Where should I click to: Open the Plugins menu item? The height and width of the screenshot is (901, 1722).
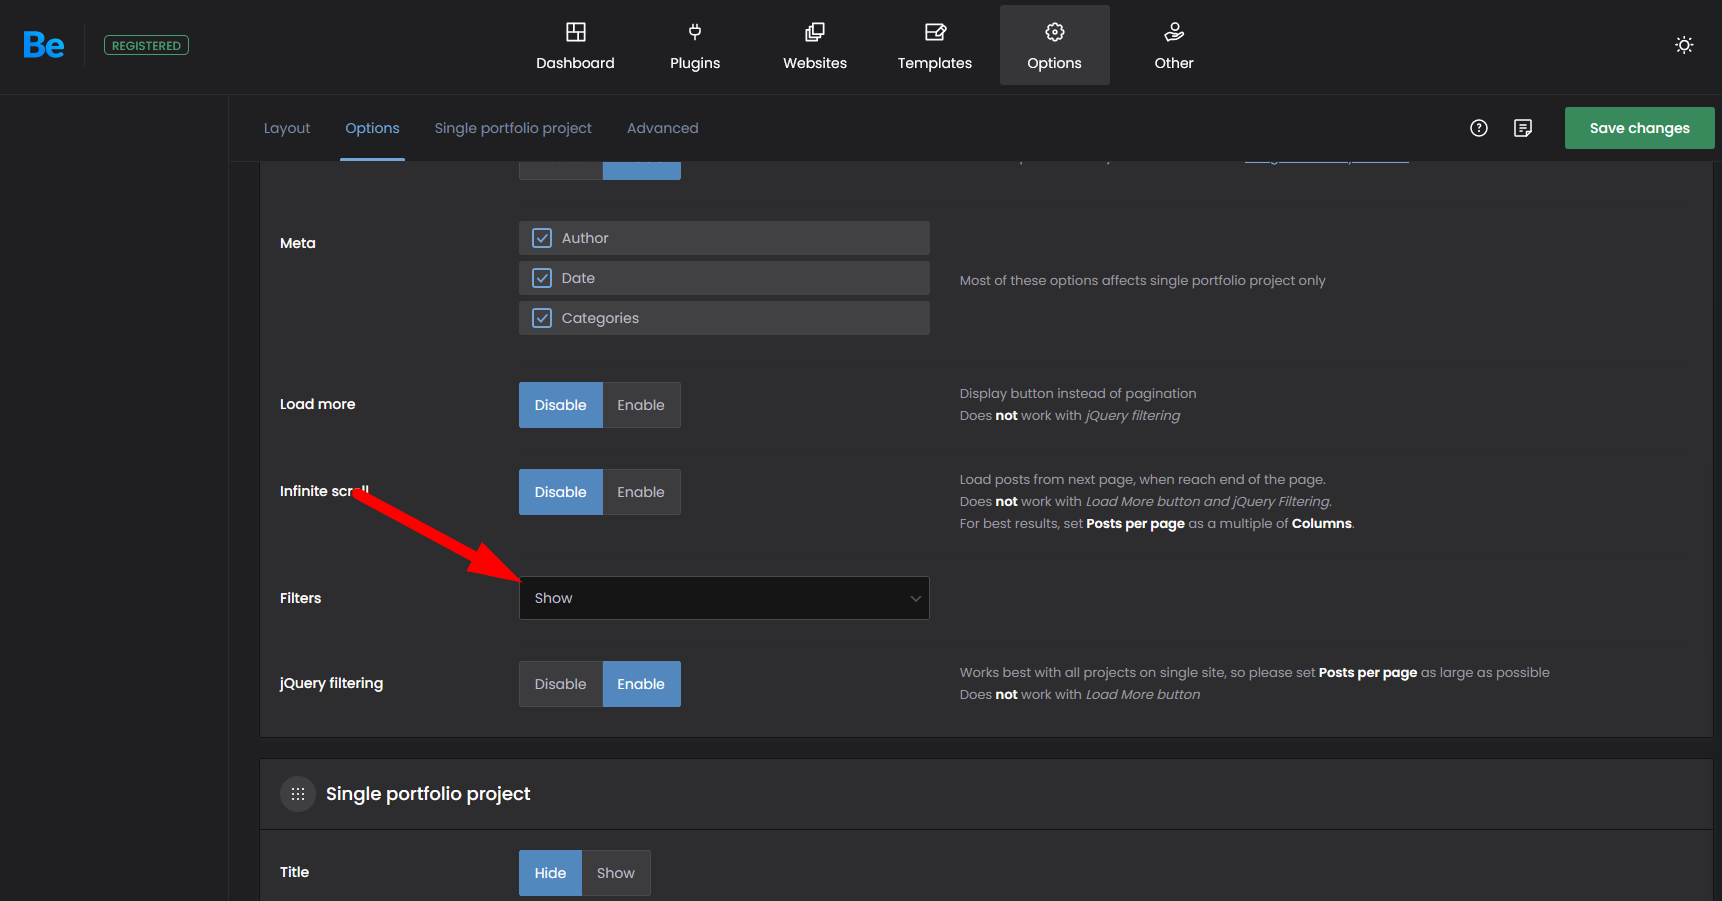pos(695,45)
